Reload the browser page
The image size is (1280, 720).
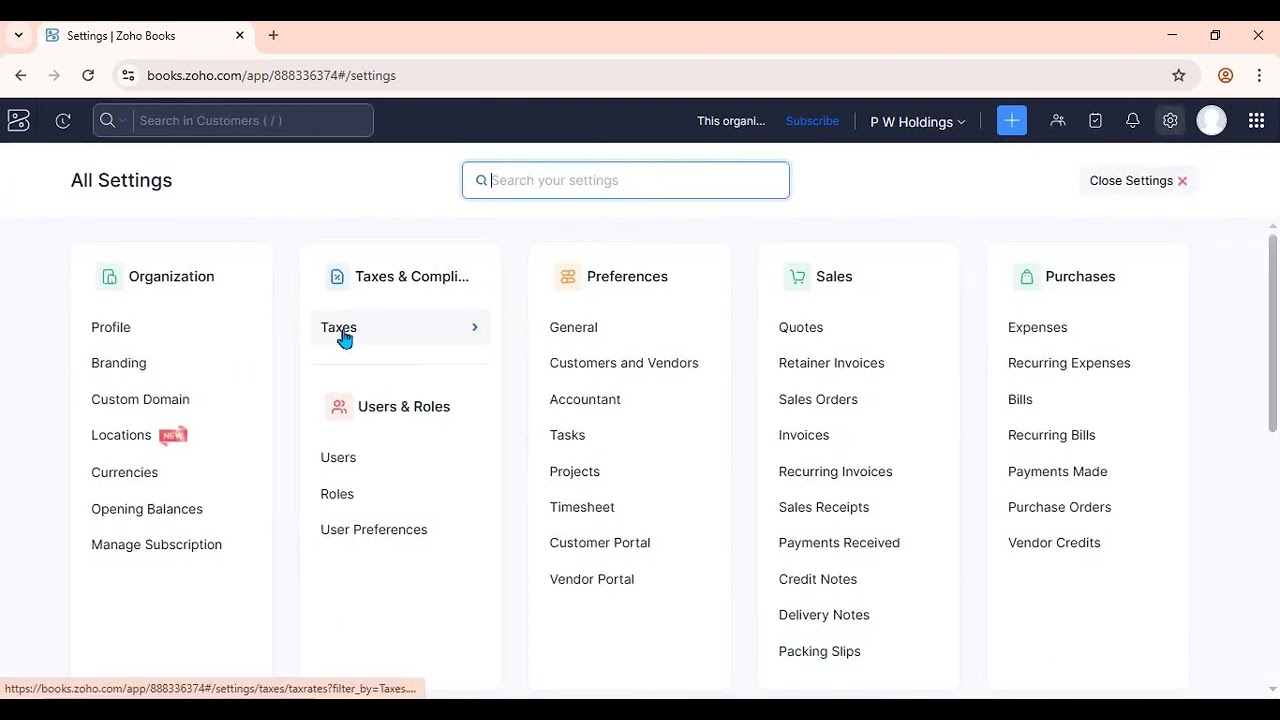(88, 75)
